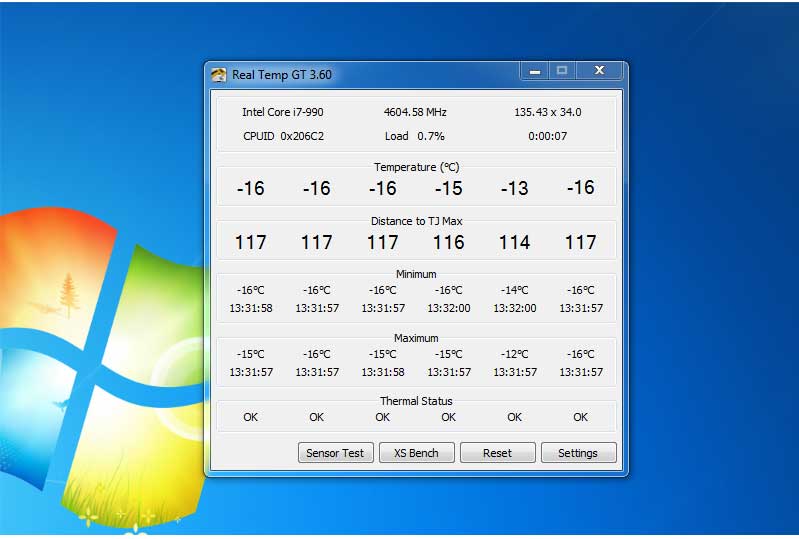
Task: Click the 116 distance to TJ Max value
Action: (448, 242)
